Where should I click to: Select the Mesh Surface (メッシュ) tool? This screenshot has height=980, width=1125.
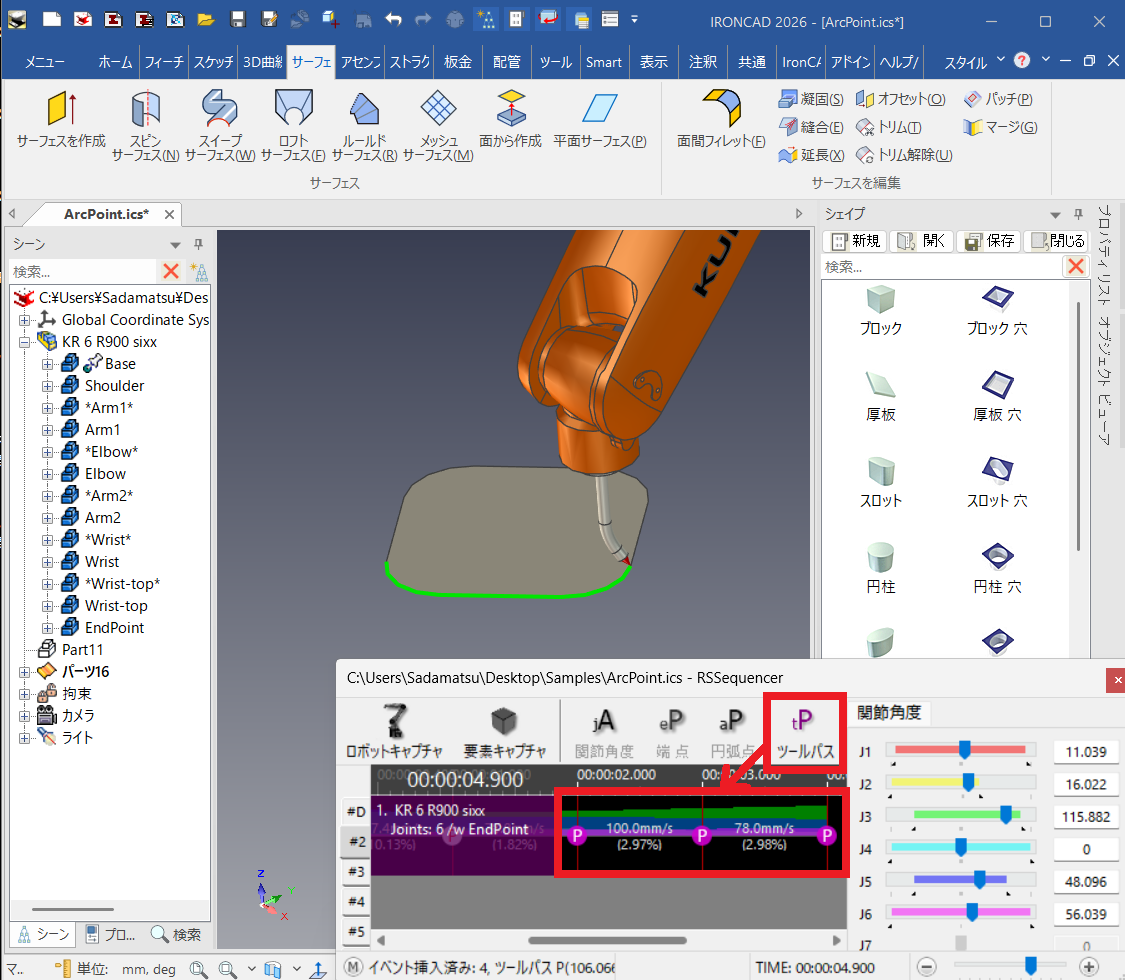tap(438, 126)
